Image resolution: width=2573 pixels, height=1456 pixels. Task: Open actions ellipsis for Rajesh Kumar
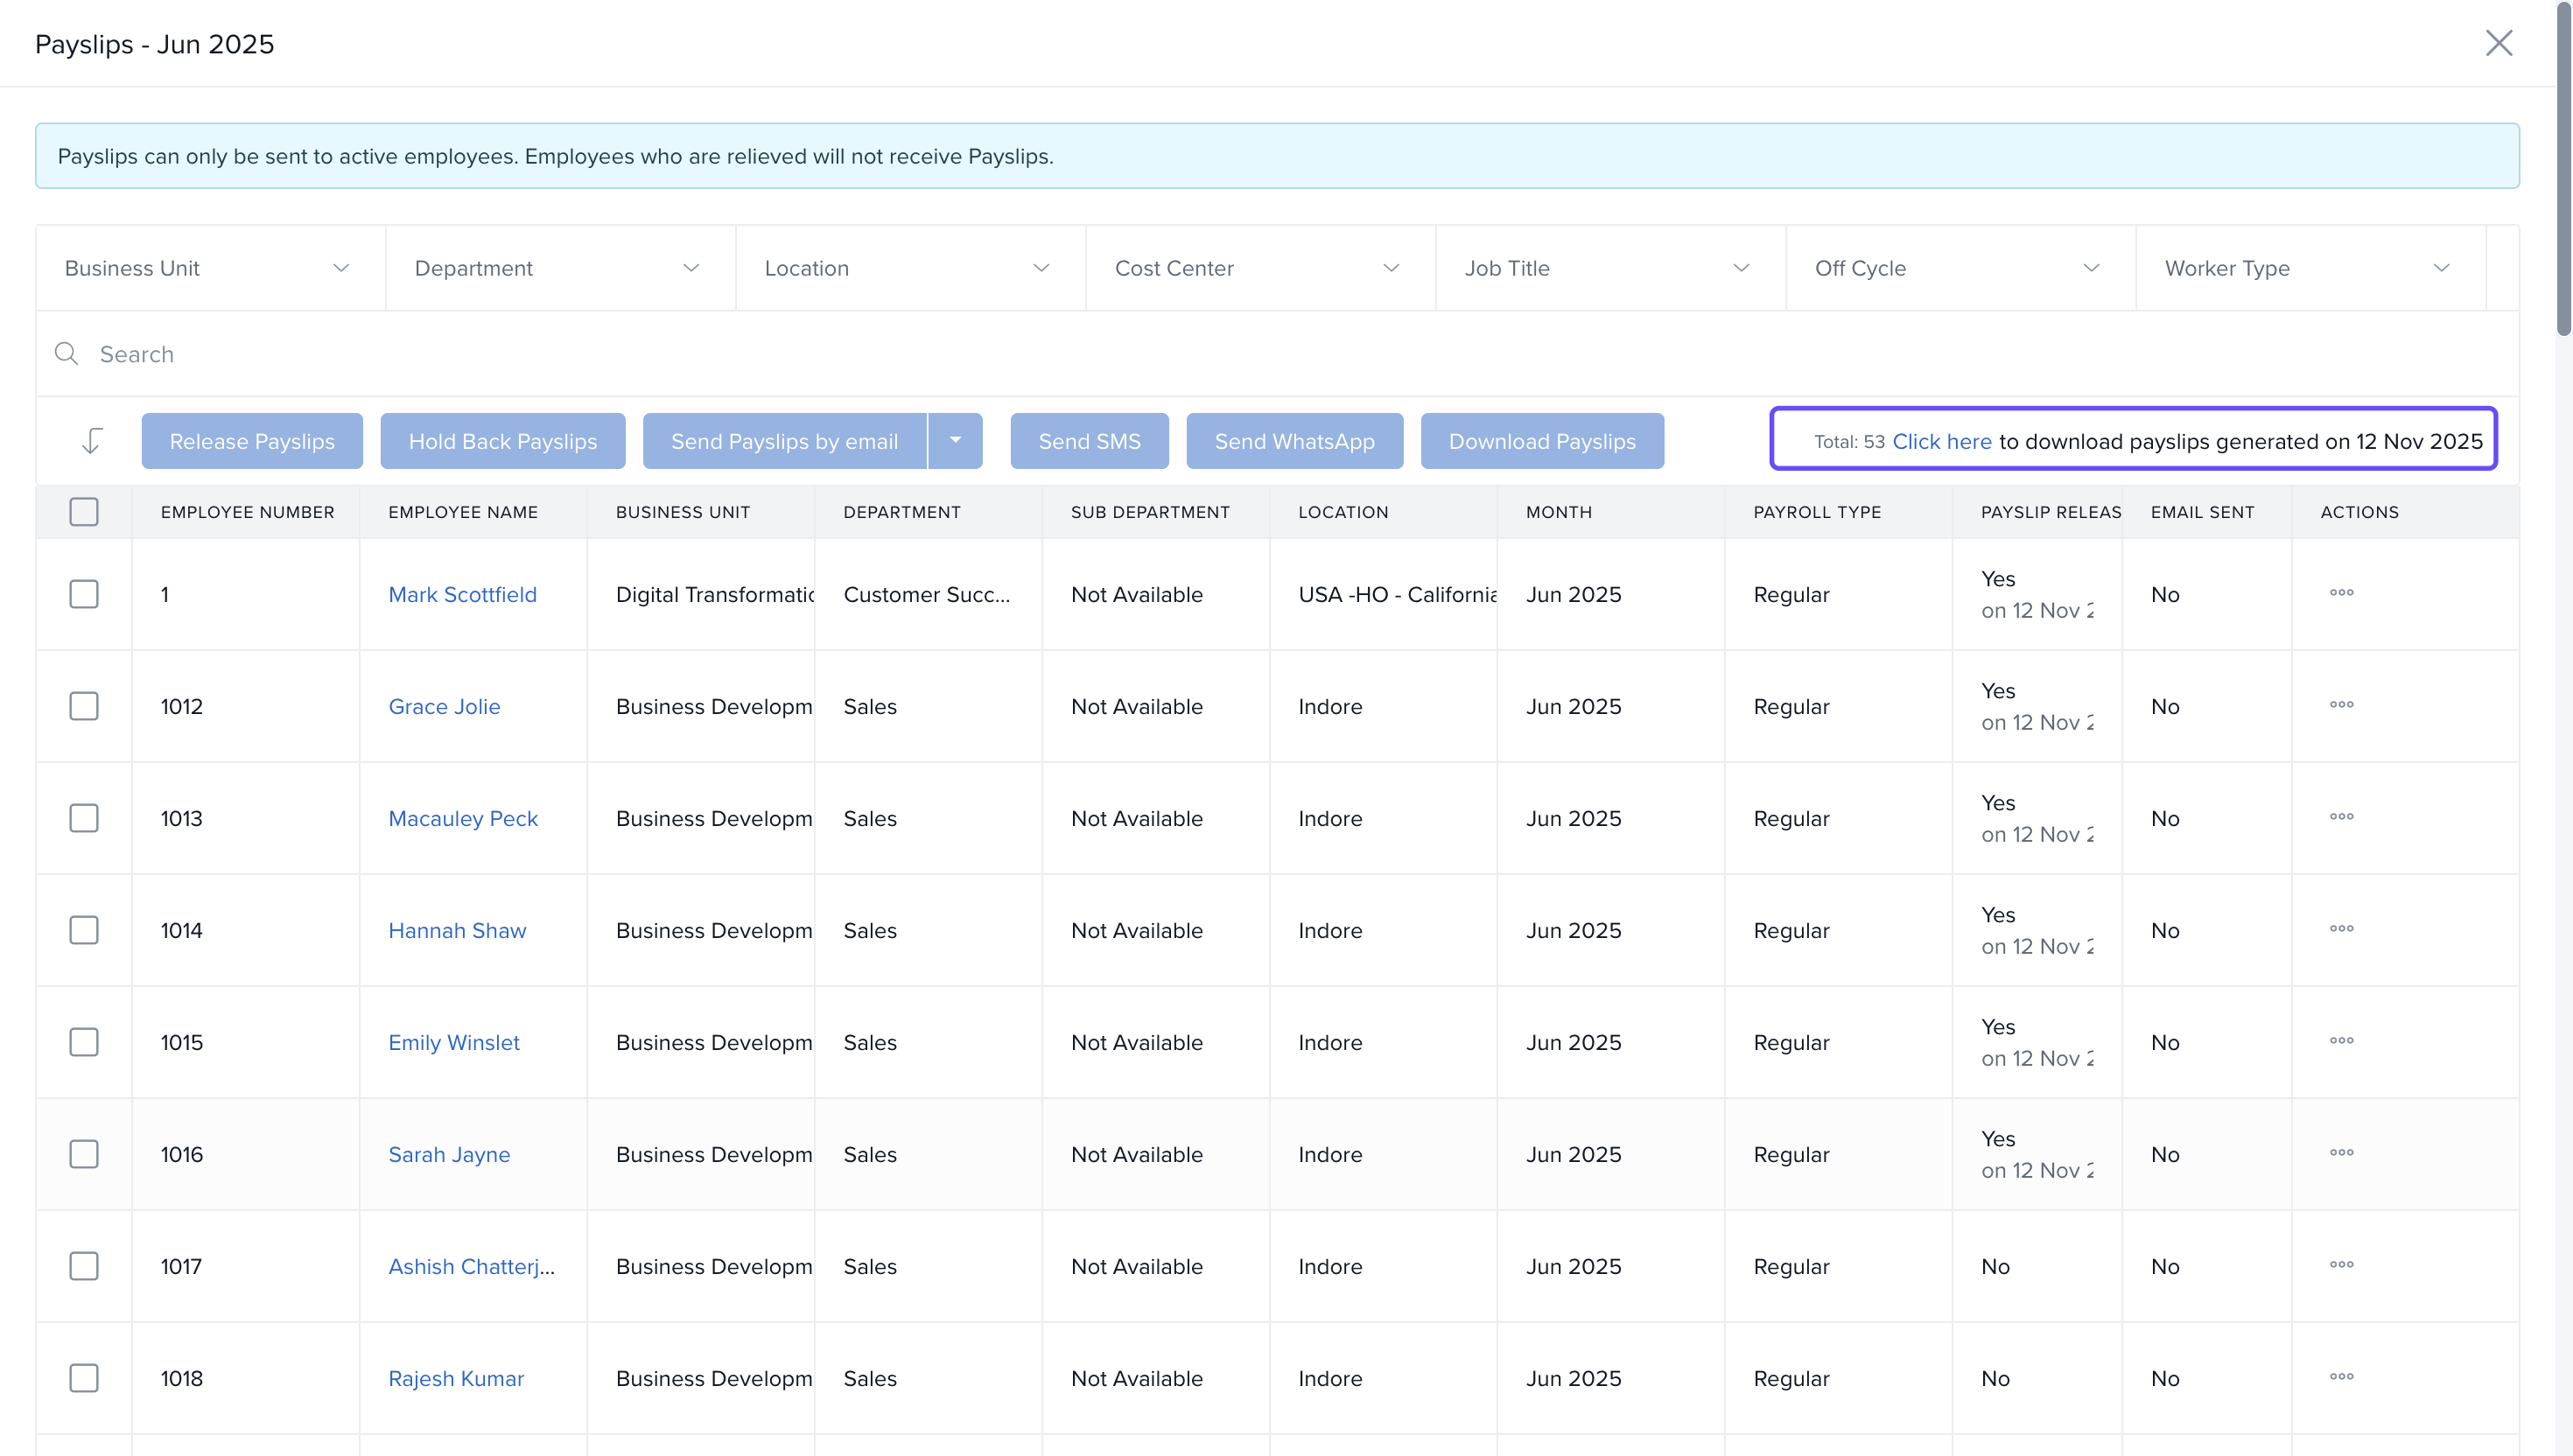[x=2340, y=1377]
